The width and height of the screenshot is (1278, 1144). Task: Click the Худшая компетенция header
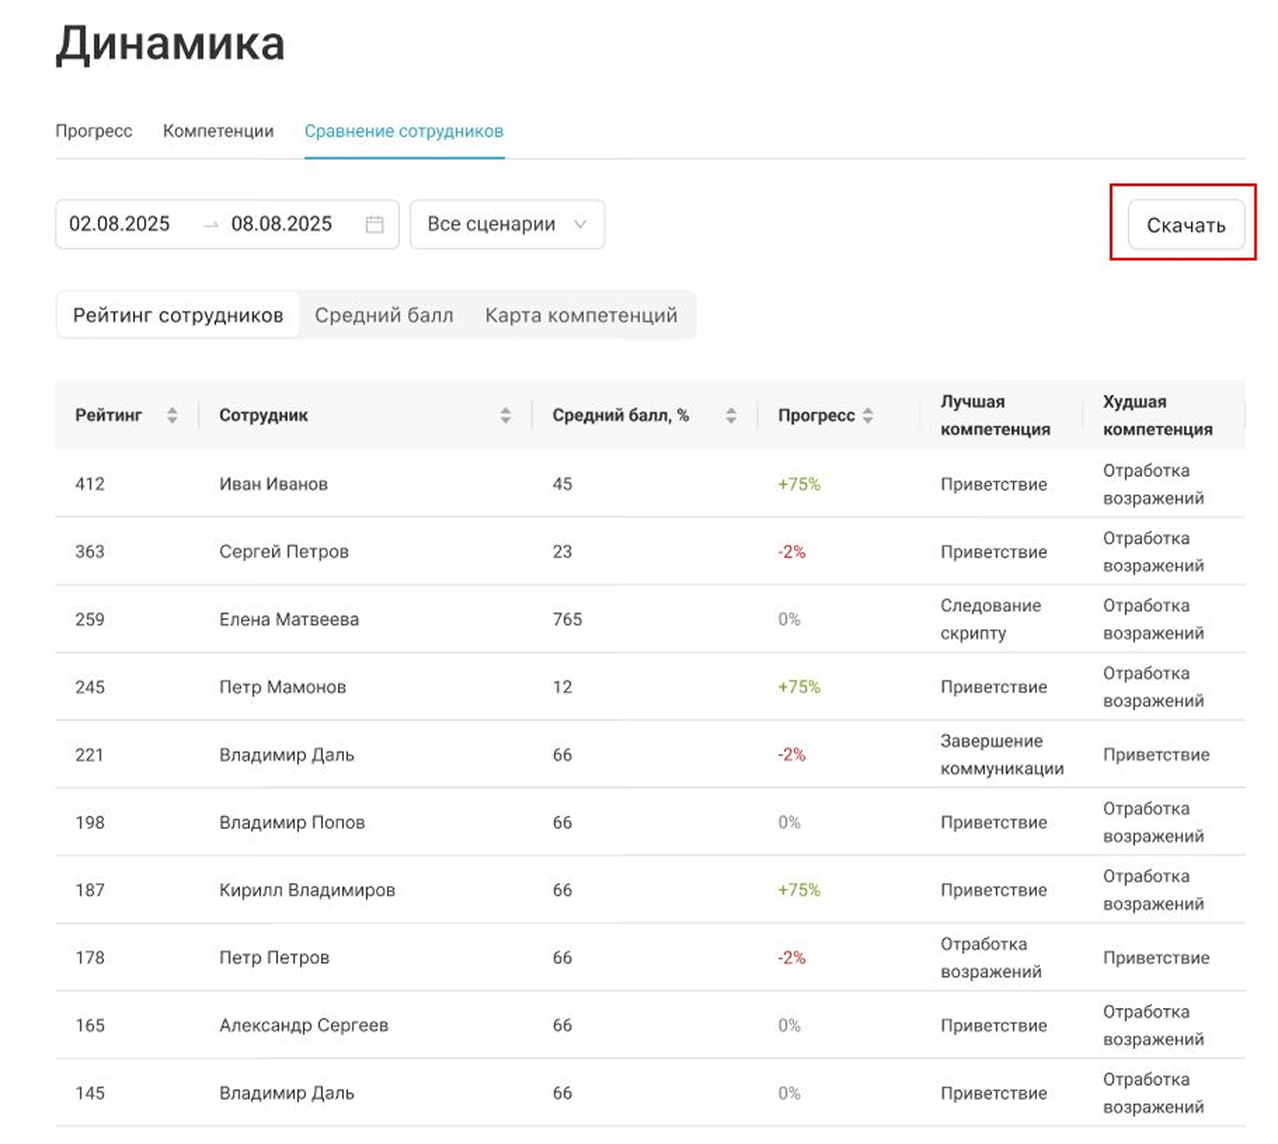pyautogui.click(x=1157, y=415)
